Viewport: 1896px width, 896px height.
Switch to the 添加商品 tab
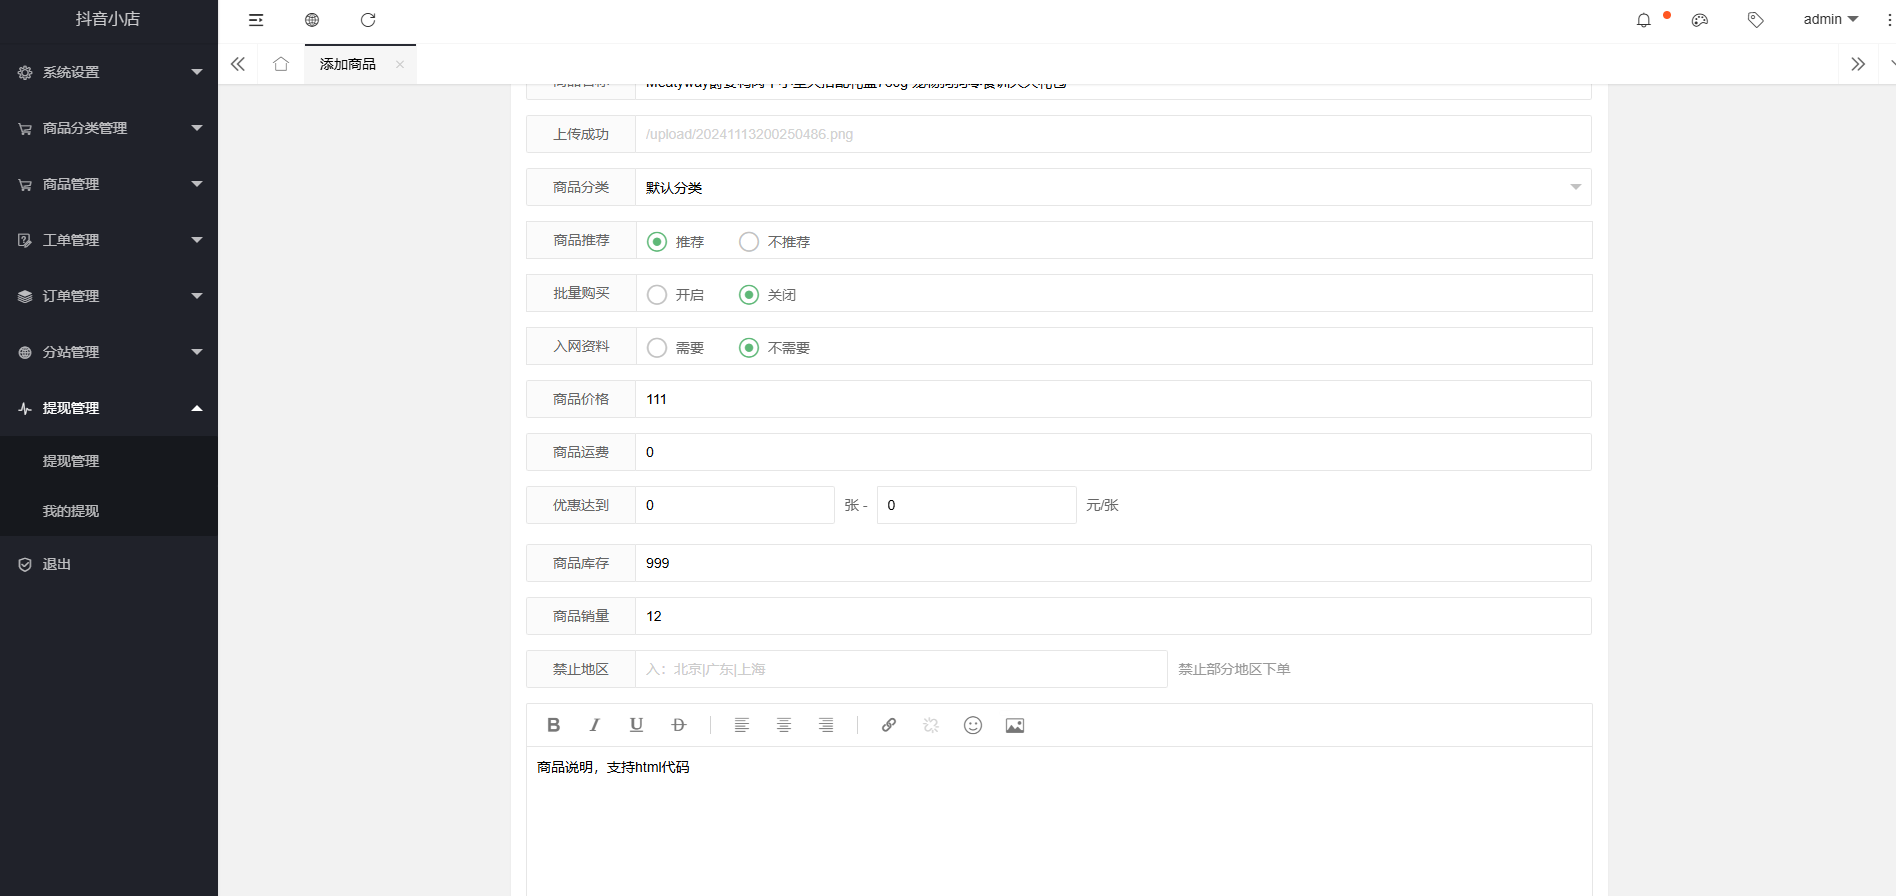348,64
